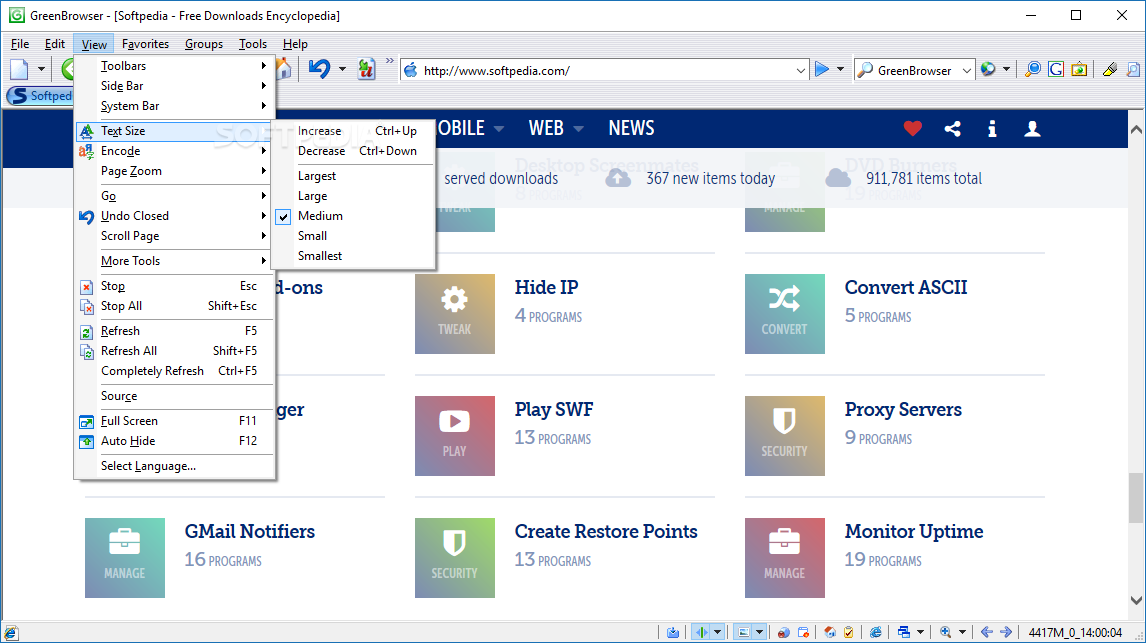
Task: Select the checked Medium text size
Action: pos(353,216)
